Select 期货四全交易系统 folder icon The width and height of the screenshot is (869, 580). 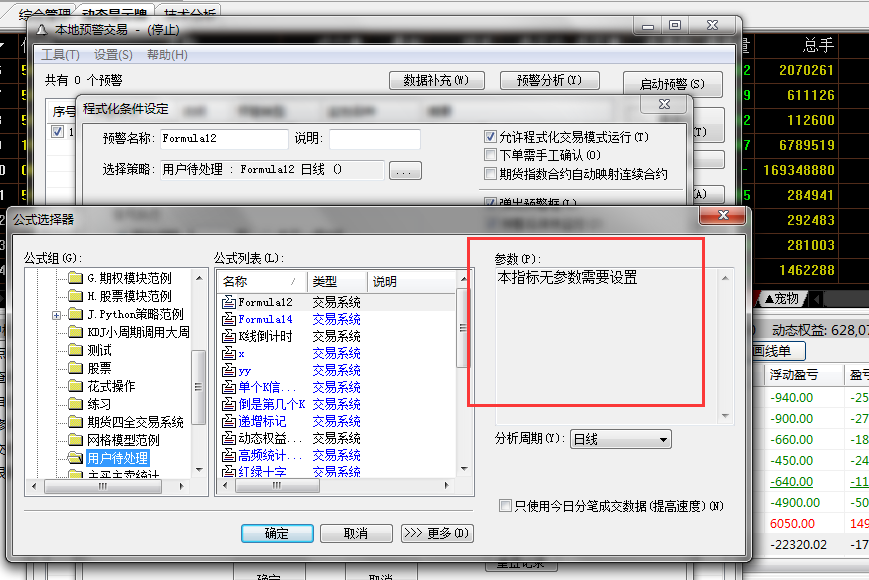pos(75,422)
